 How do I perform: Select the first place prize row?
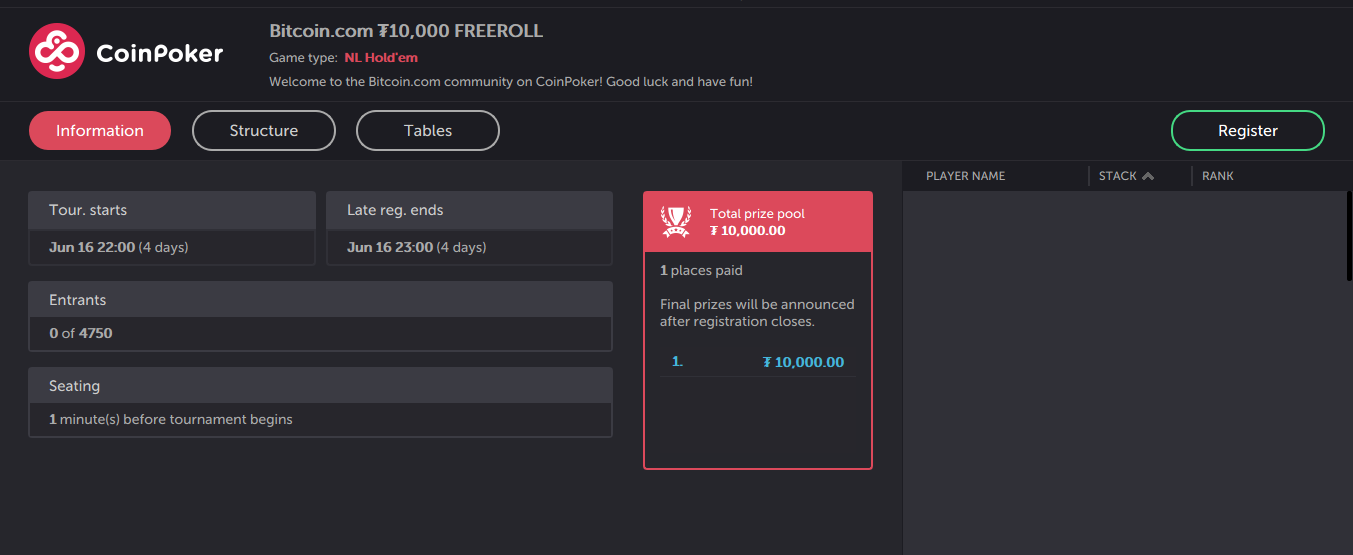pos(758,362)
